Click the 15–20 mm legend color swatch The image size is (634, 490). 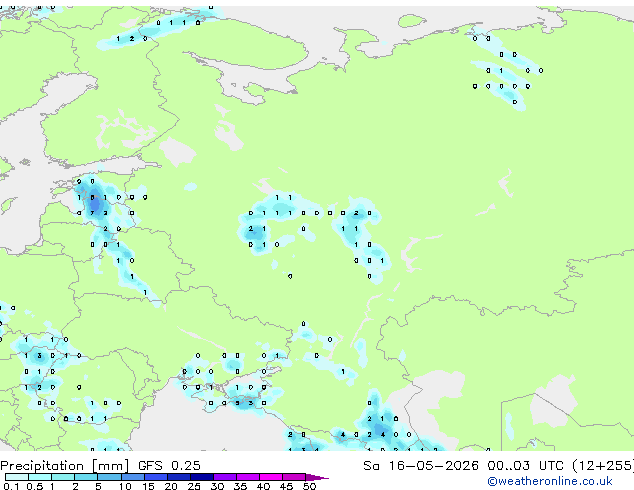[x=156, y=477]
